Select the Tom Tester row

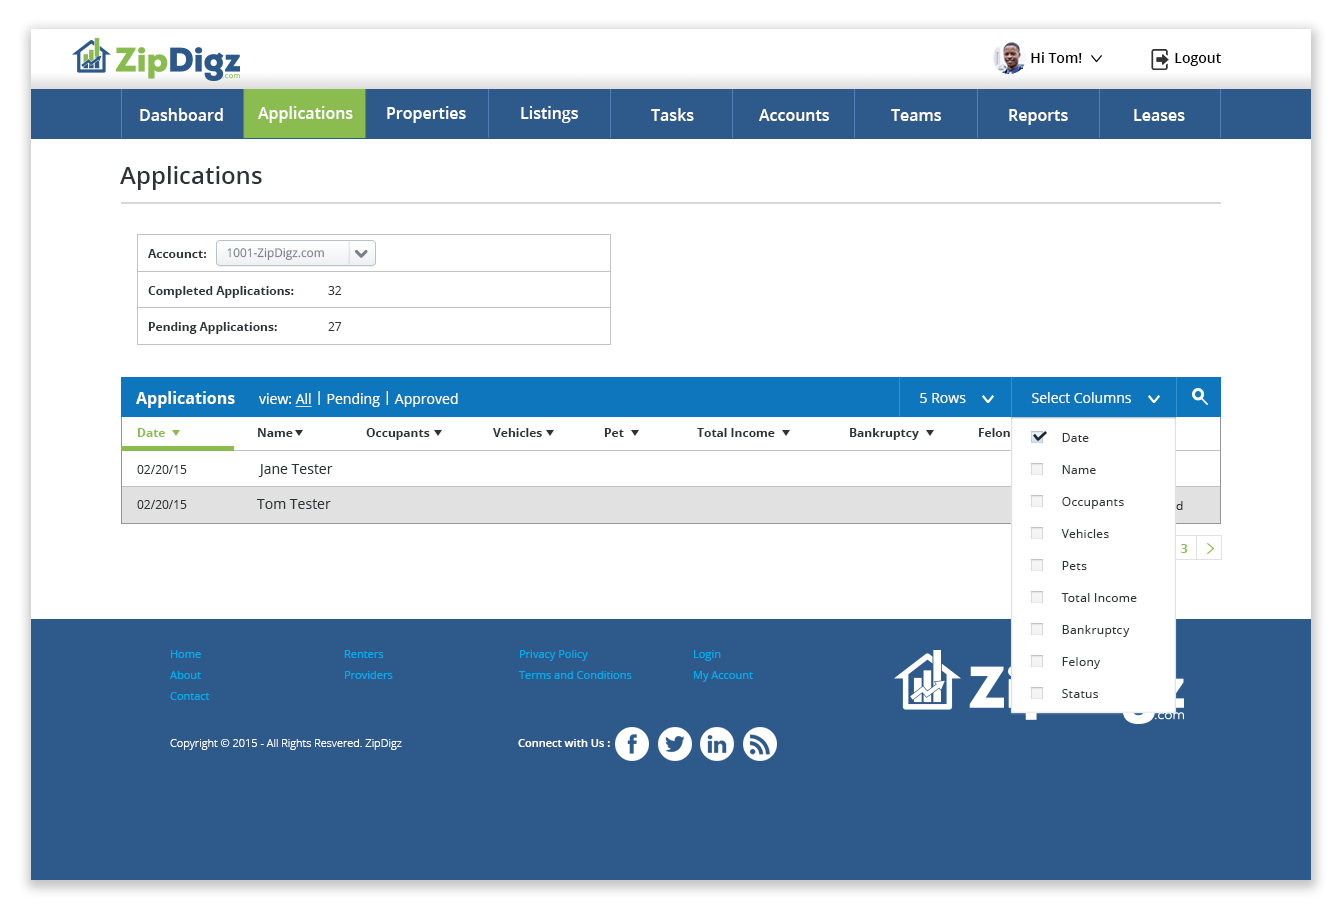(566, 505)
